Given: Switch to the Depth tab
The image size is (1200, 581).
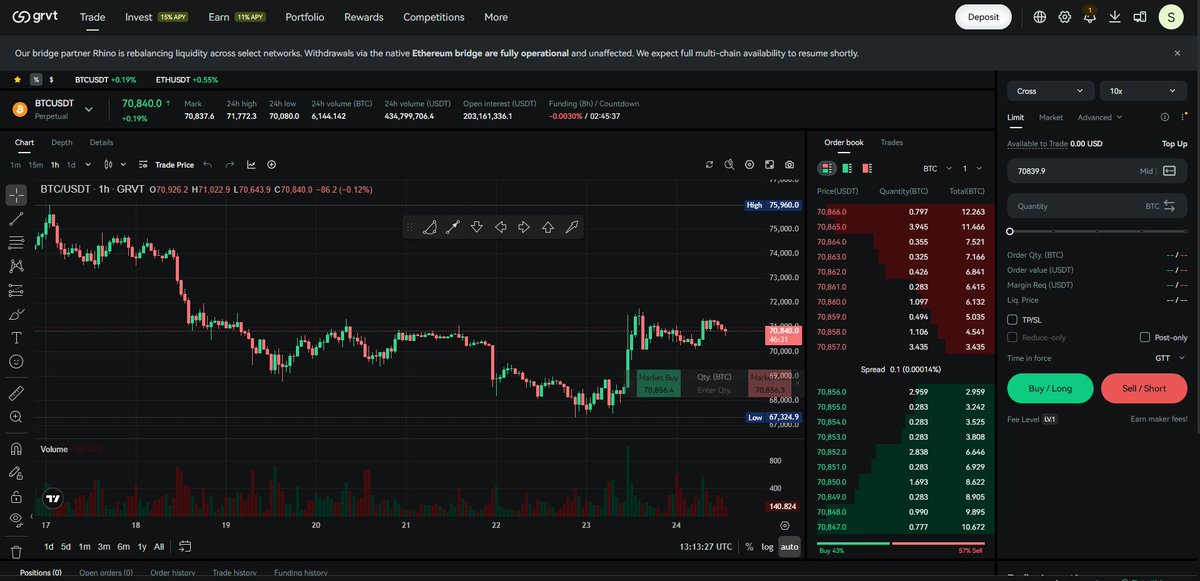Looking at the screenshot, I should coord(62,143).
